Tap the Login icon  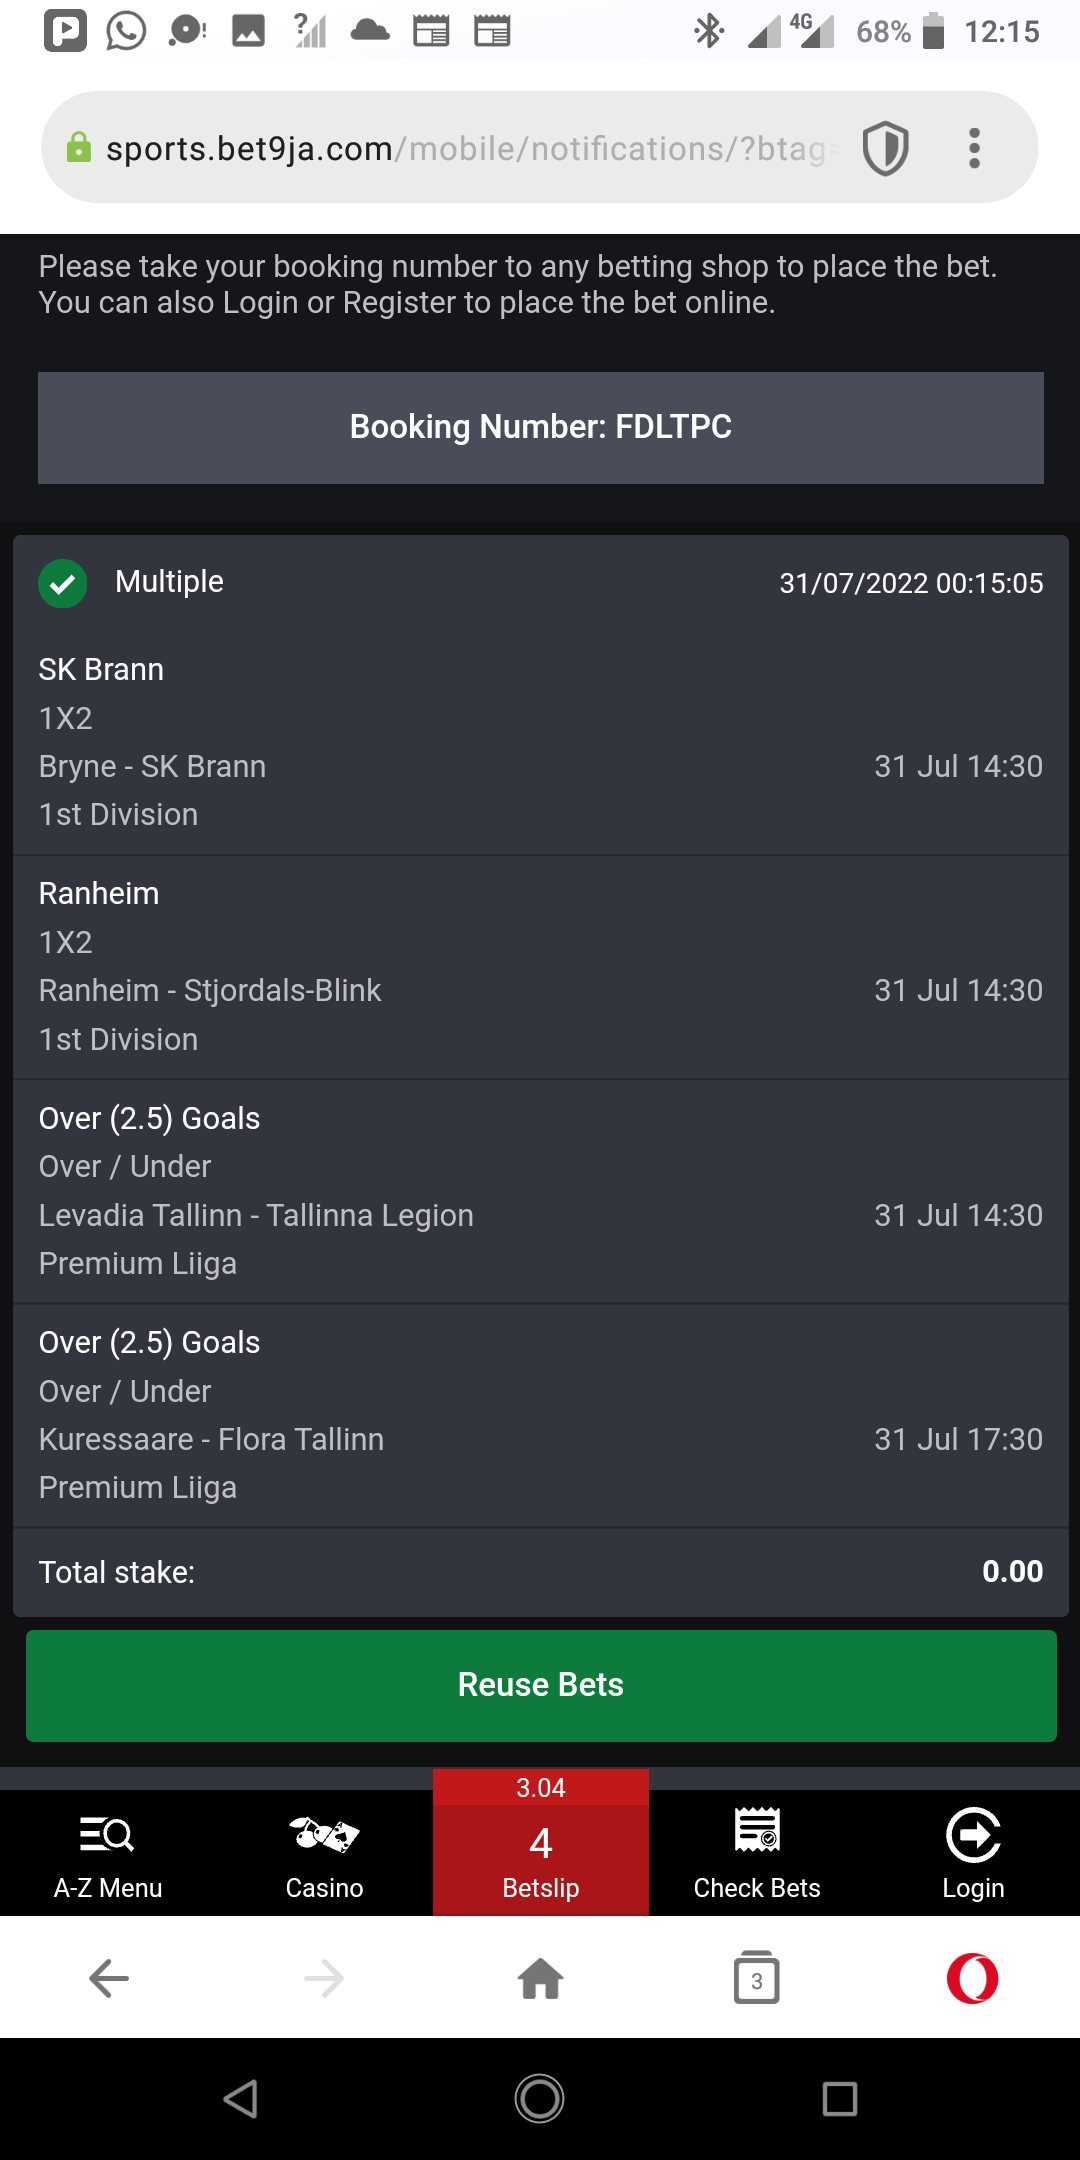tap(973, 1836)
